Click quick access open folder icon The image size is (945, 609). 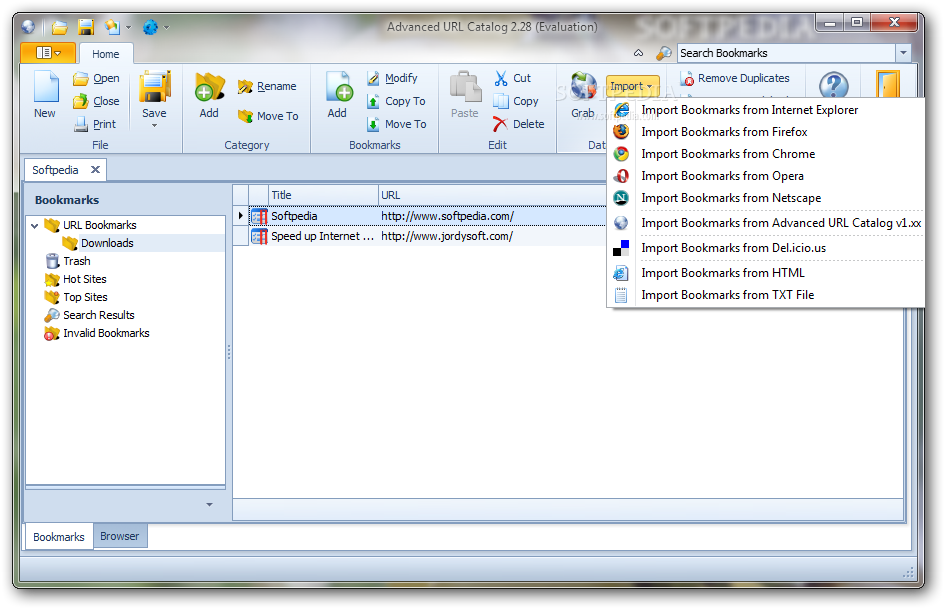pyautogui.click(x=59, y=27)
